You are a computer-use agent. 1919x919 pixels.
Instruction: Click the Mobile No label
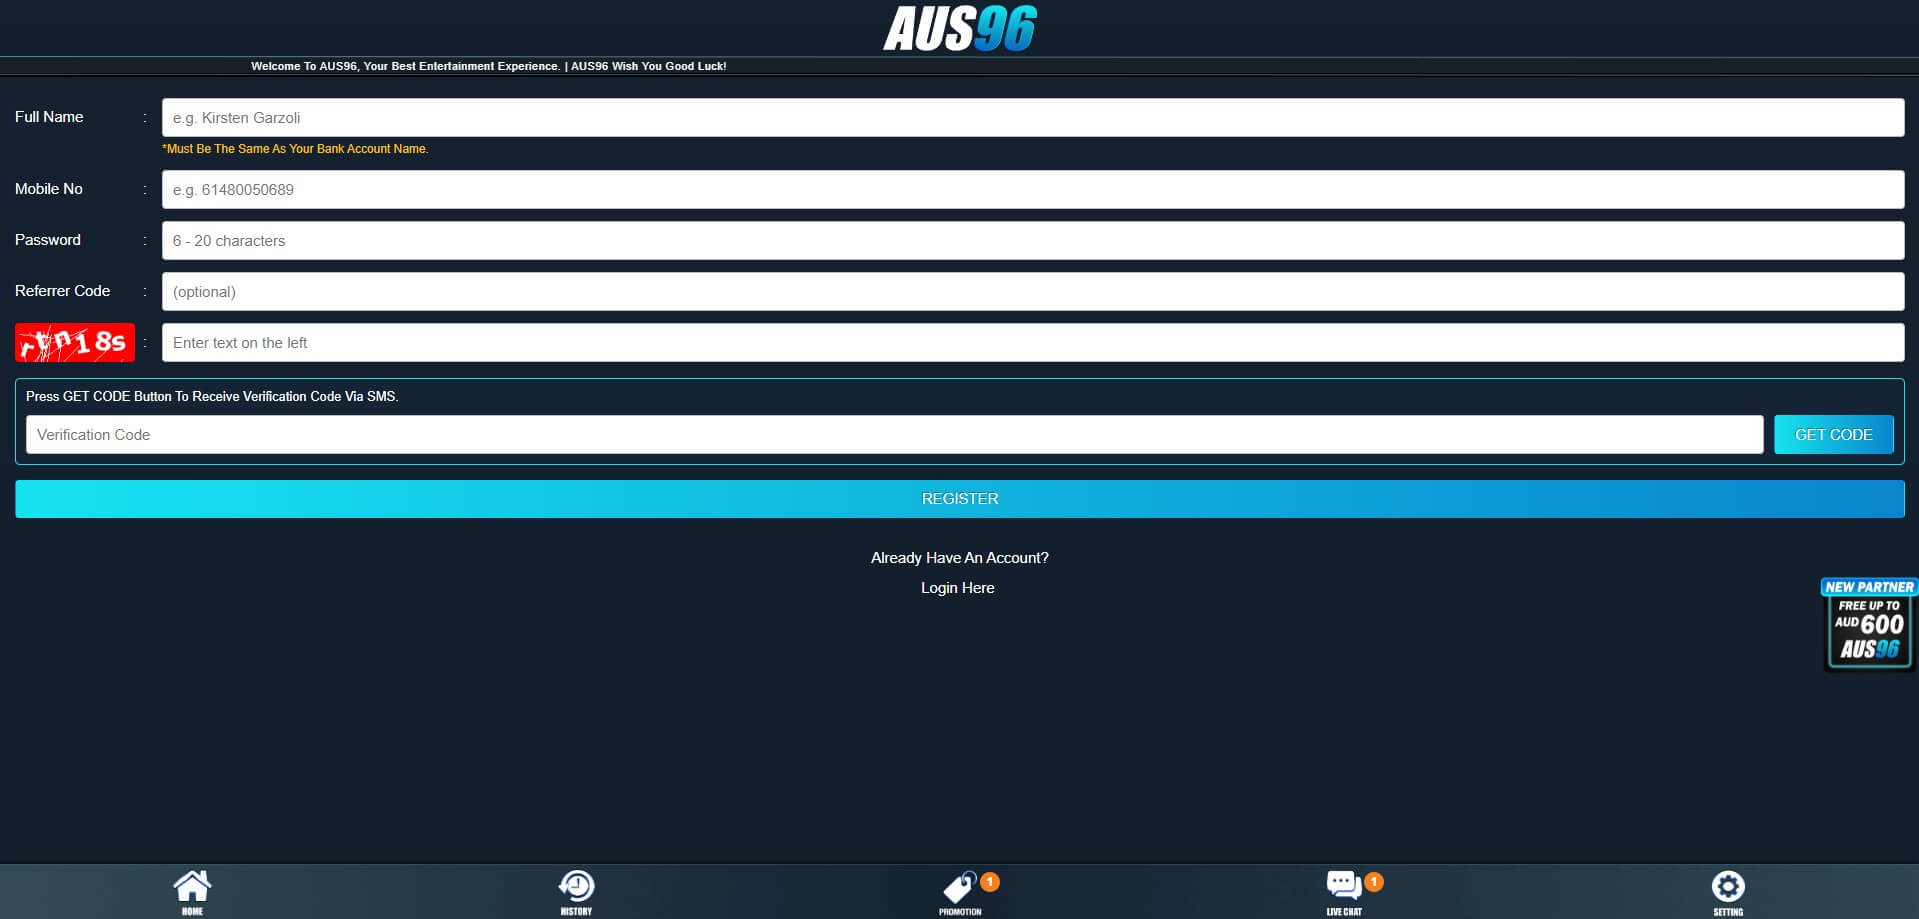[x=49, y=189]
